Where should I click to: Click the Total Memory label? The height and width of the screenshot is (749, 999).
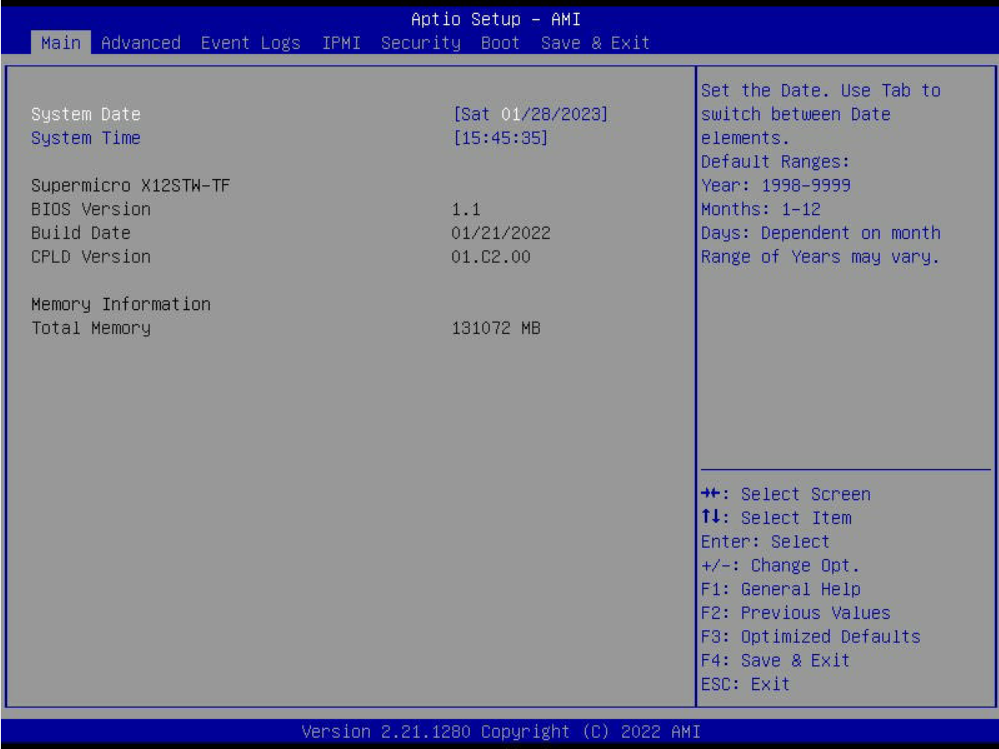pyautogui.click(x=91, y=328)
